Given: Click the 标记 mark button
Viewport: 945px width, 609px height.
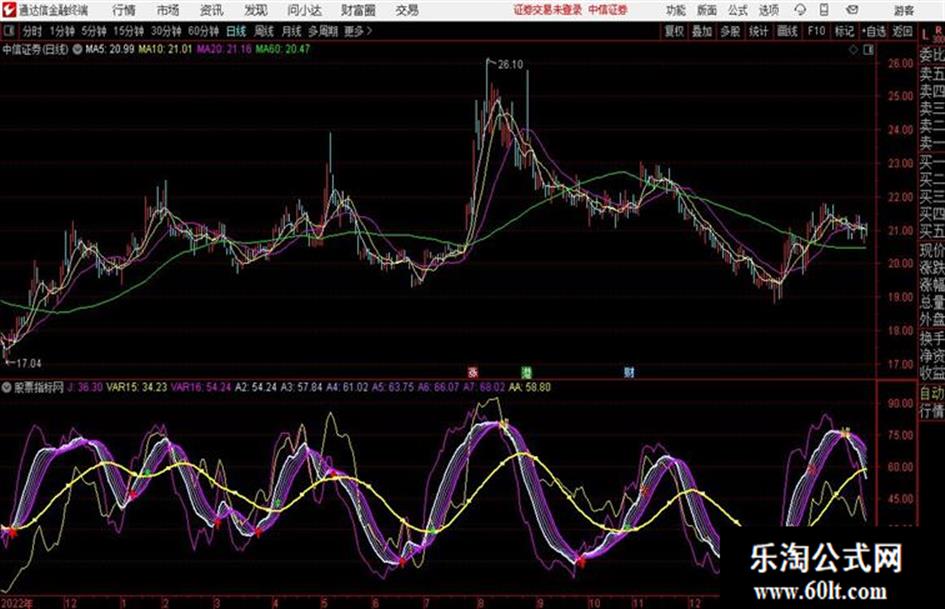Looking at the screenshot, I should coord(844,31).
